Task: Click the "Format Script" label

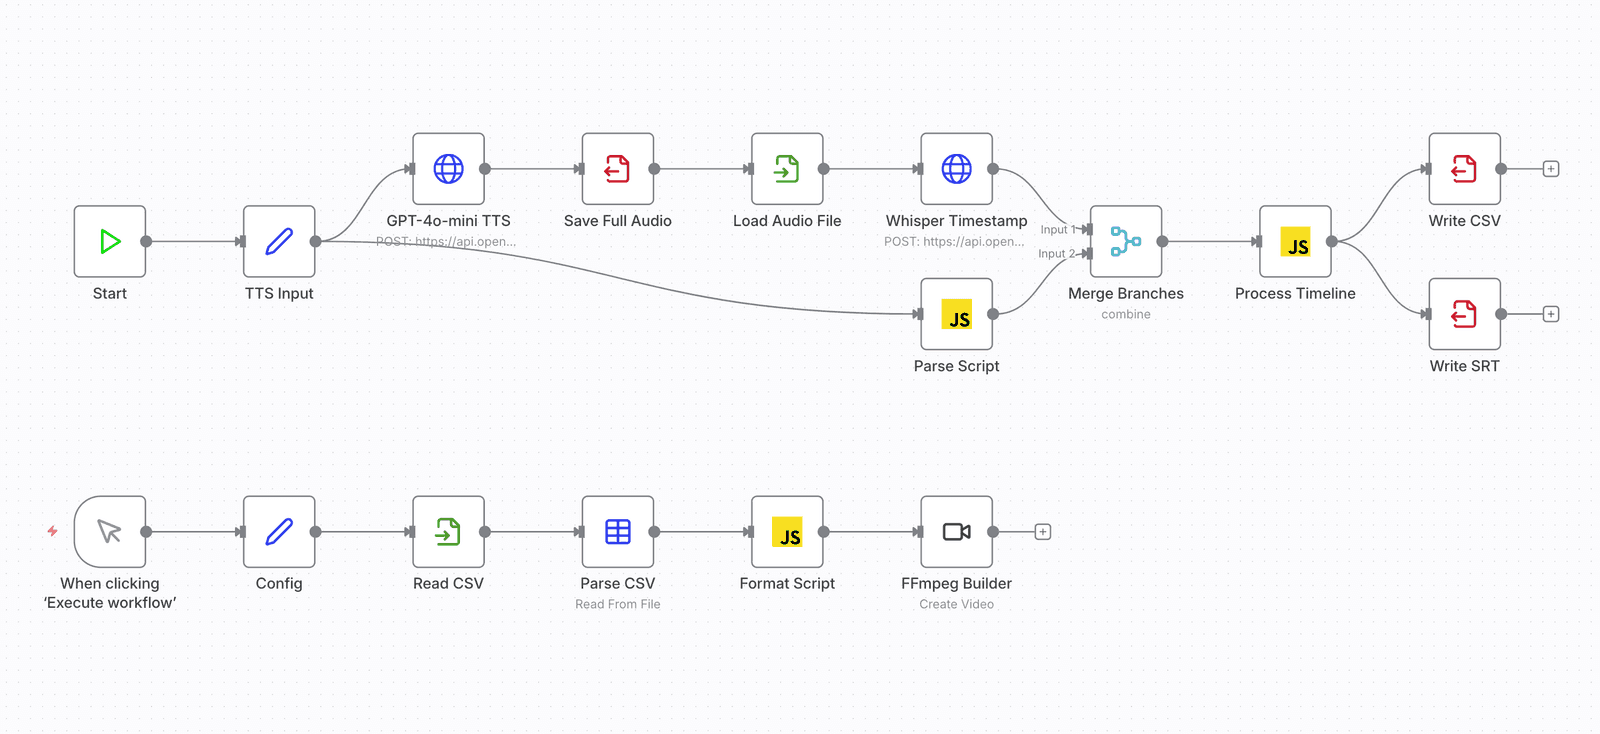Action: point(787,583)
